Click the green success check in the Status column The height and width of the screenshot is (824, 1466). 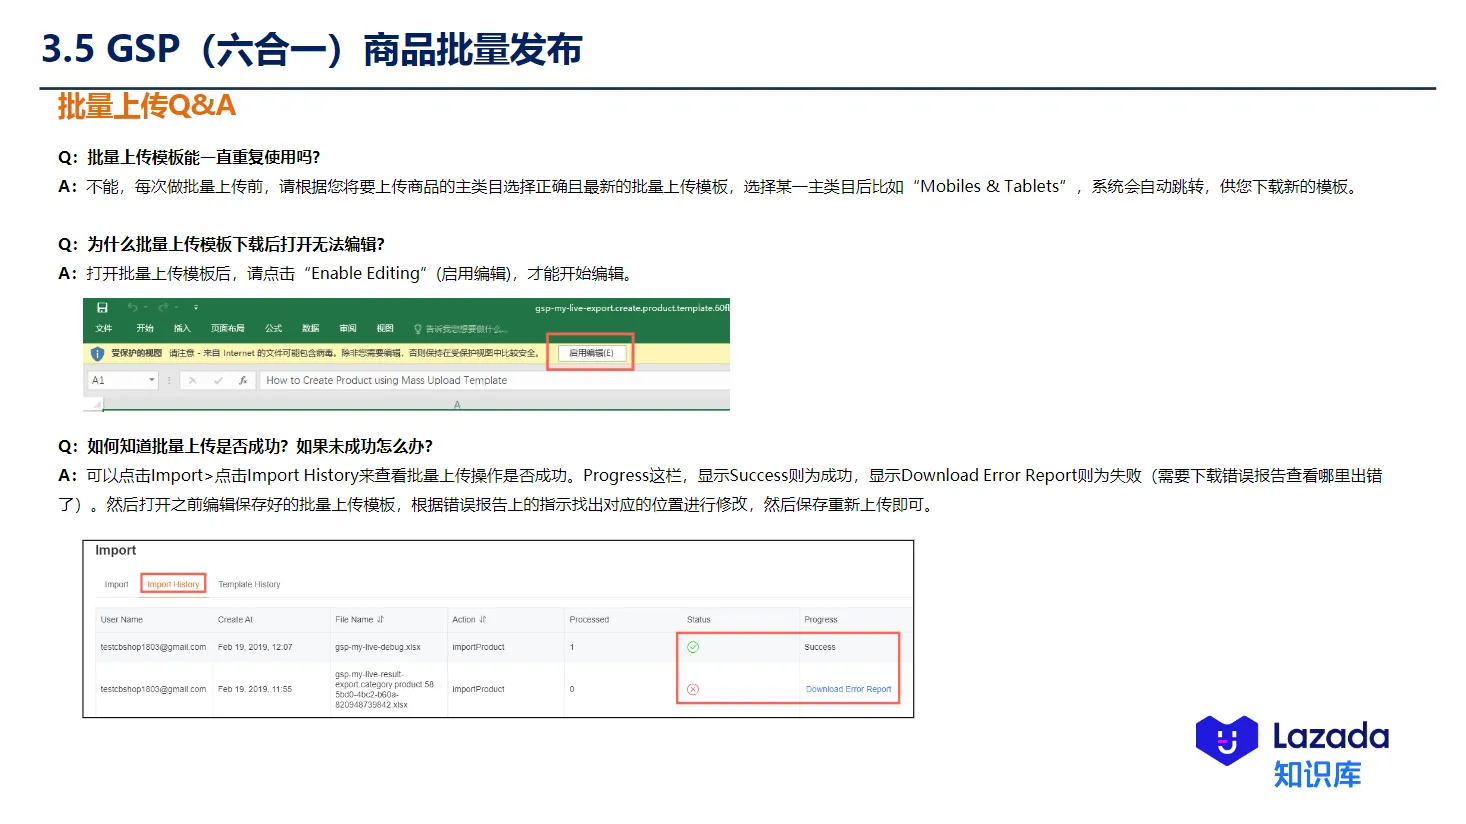(692, 647)
